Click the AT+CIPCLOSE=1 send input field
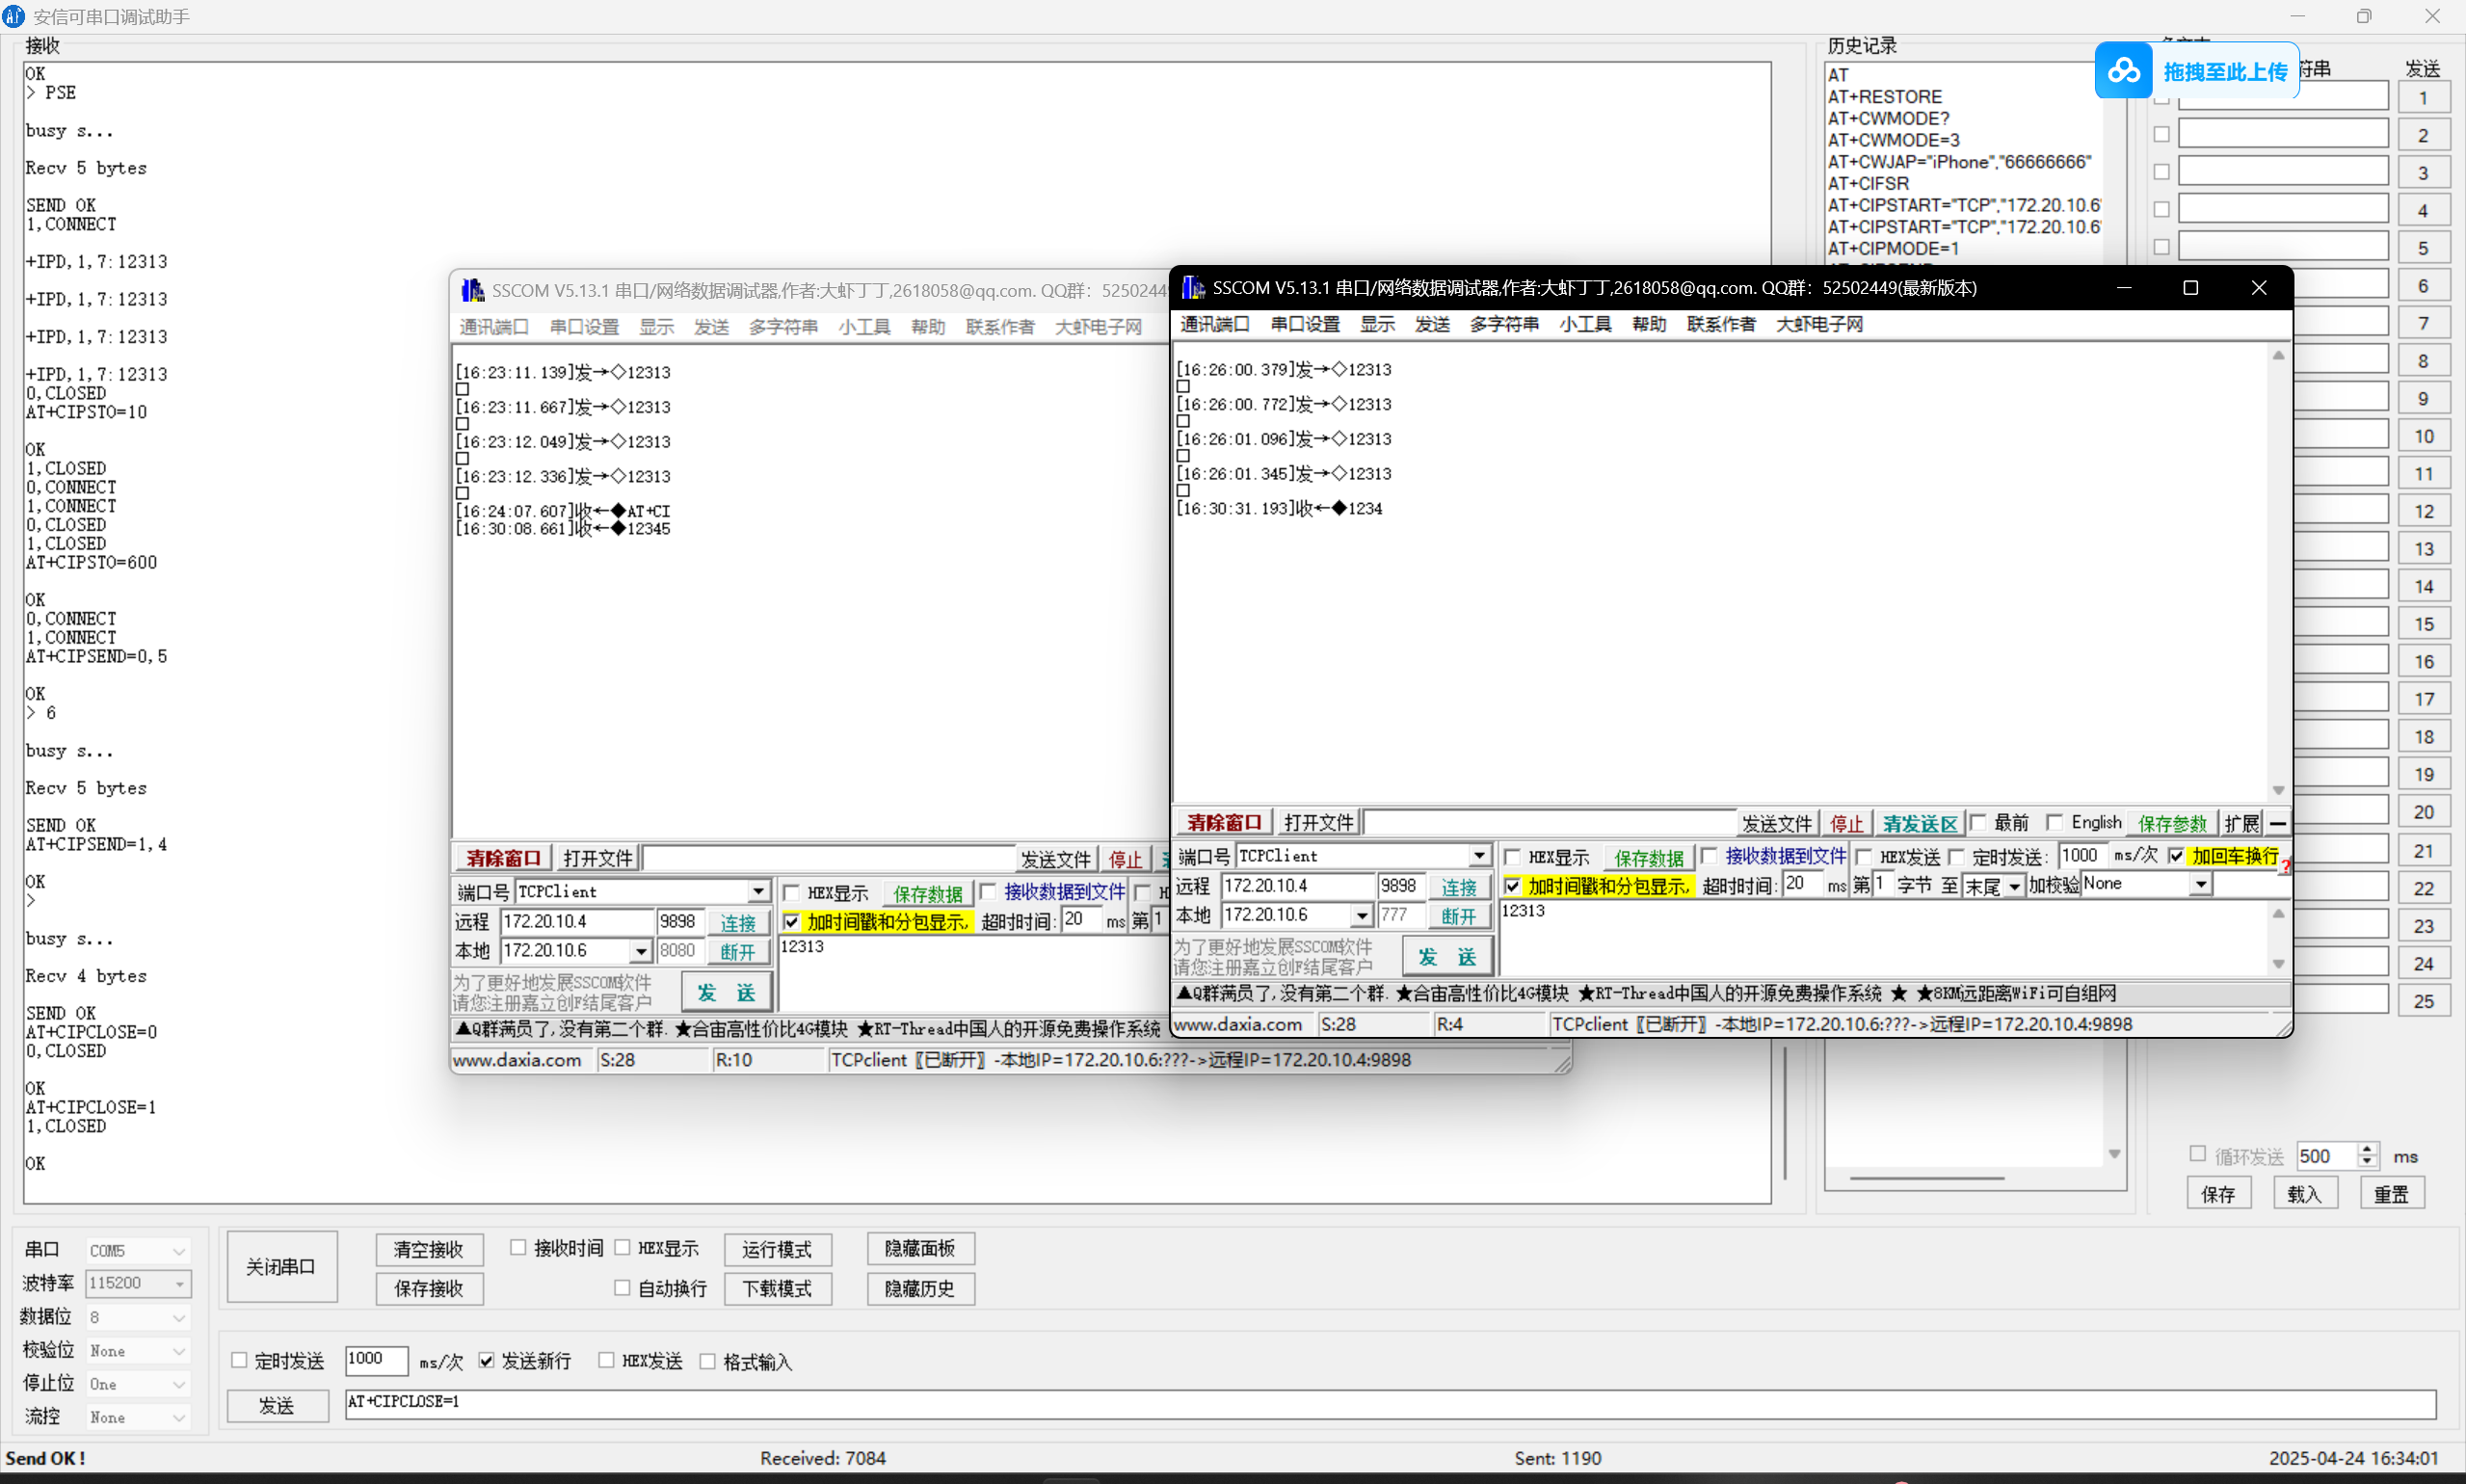 pos(1390,1402)
